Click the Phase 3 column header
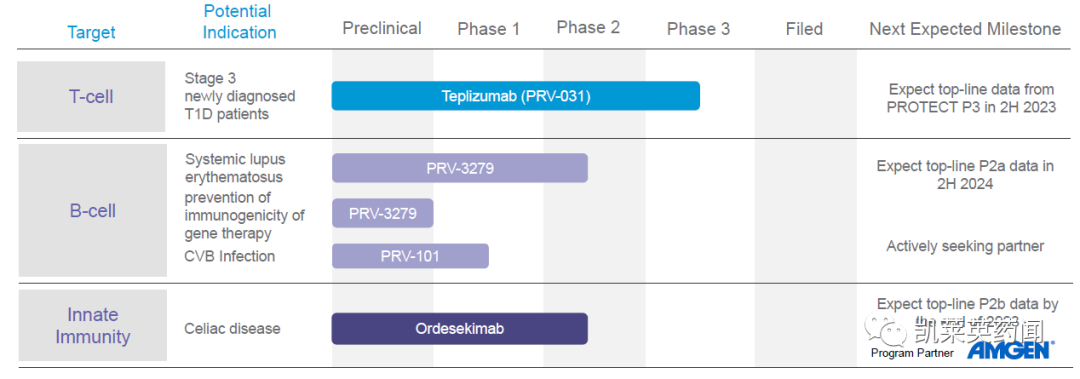The width and height of the screenshot is (1080, 379). [698, 29]
